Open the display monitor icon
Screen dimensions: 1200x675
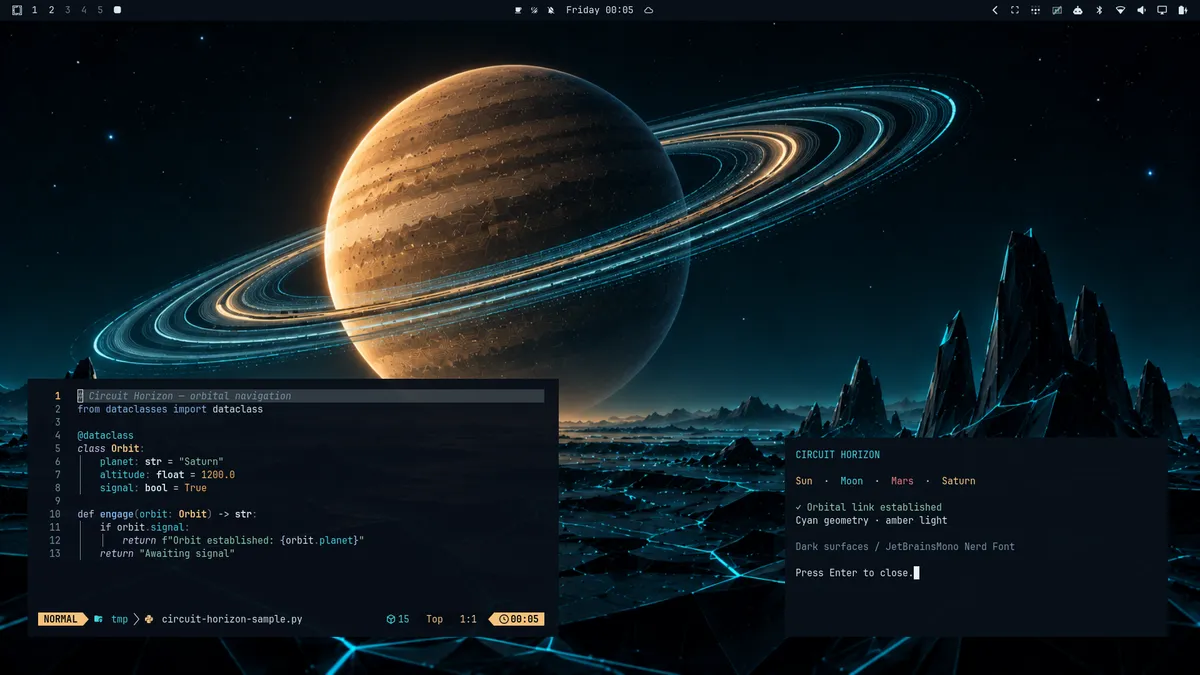click(x=1162, y=10)
